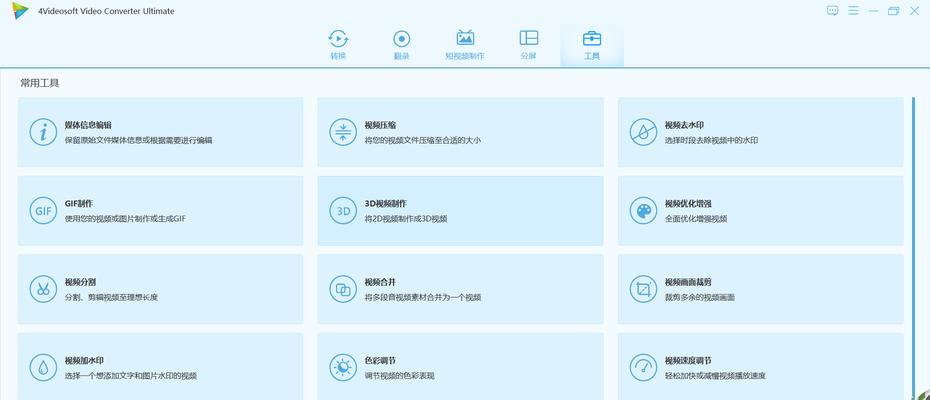930x400 pixels.
Task: Click the 视频画面裁剪 crop icon
Action: 644,289
